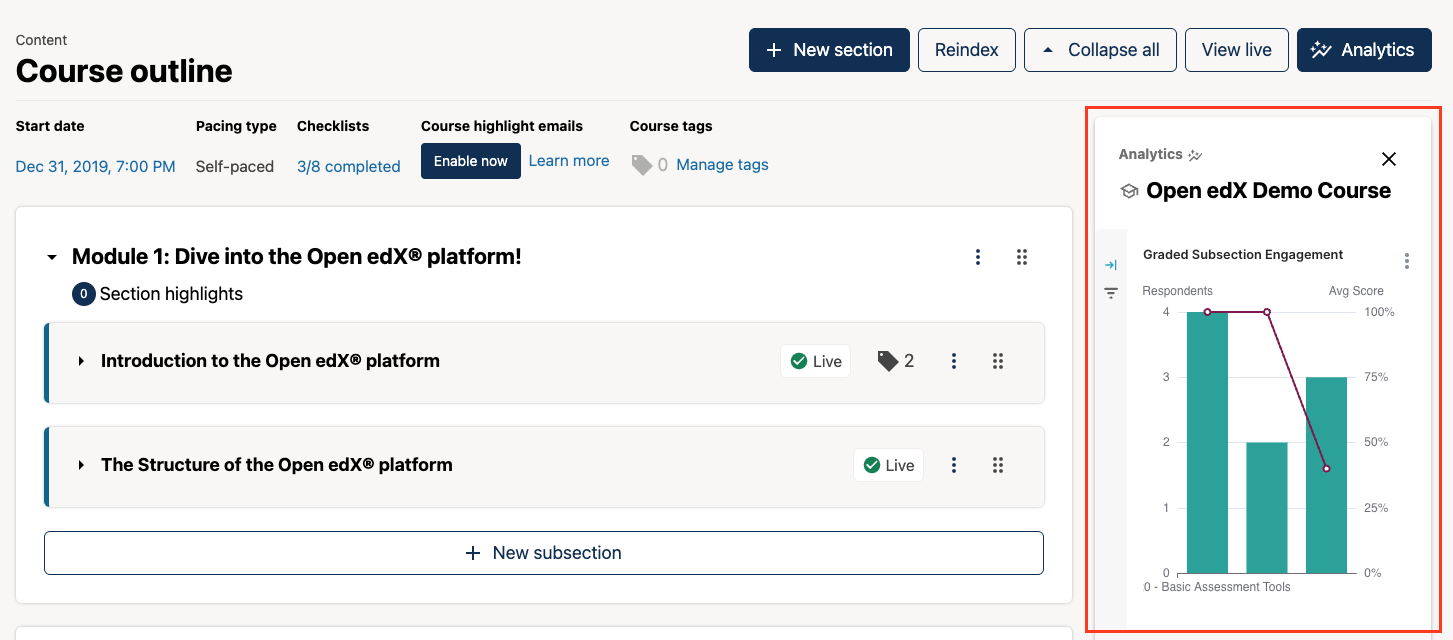This screenshot has height=640, width=1453.
Task: Enable course highlight emails now
Action: (x=470, y=160)
